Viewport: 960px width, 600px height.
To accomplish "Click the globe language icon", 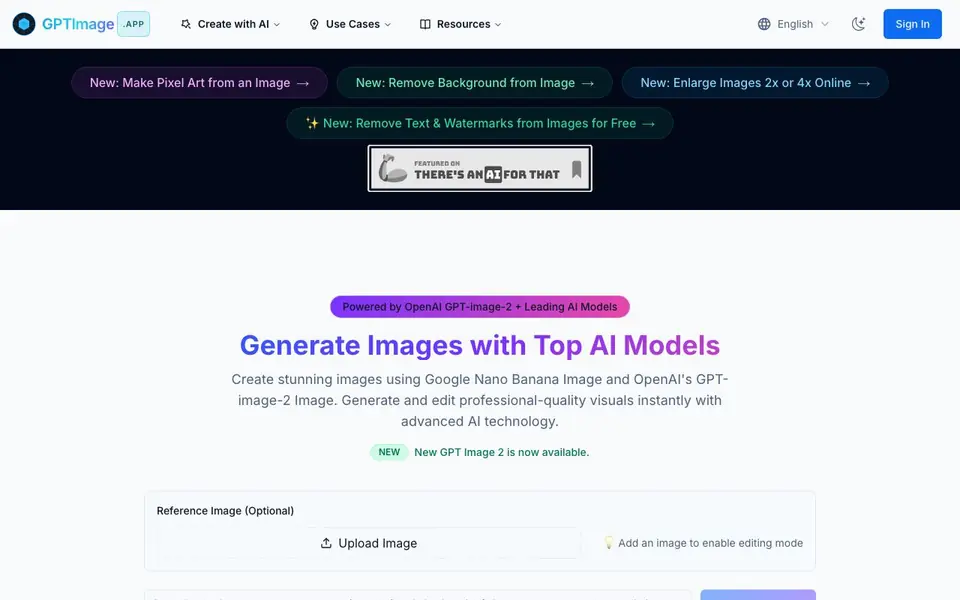I will click(x=764, y=24).
